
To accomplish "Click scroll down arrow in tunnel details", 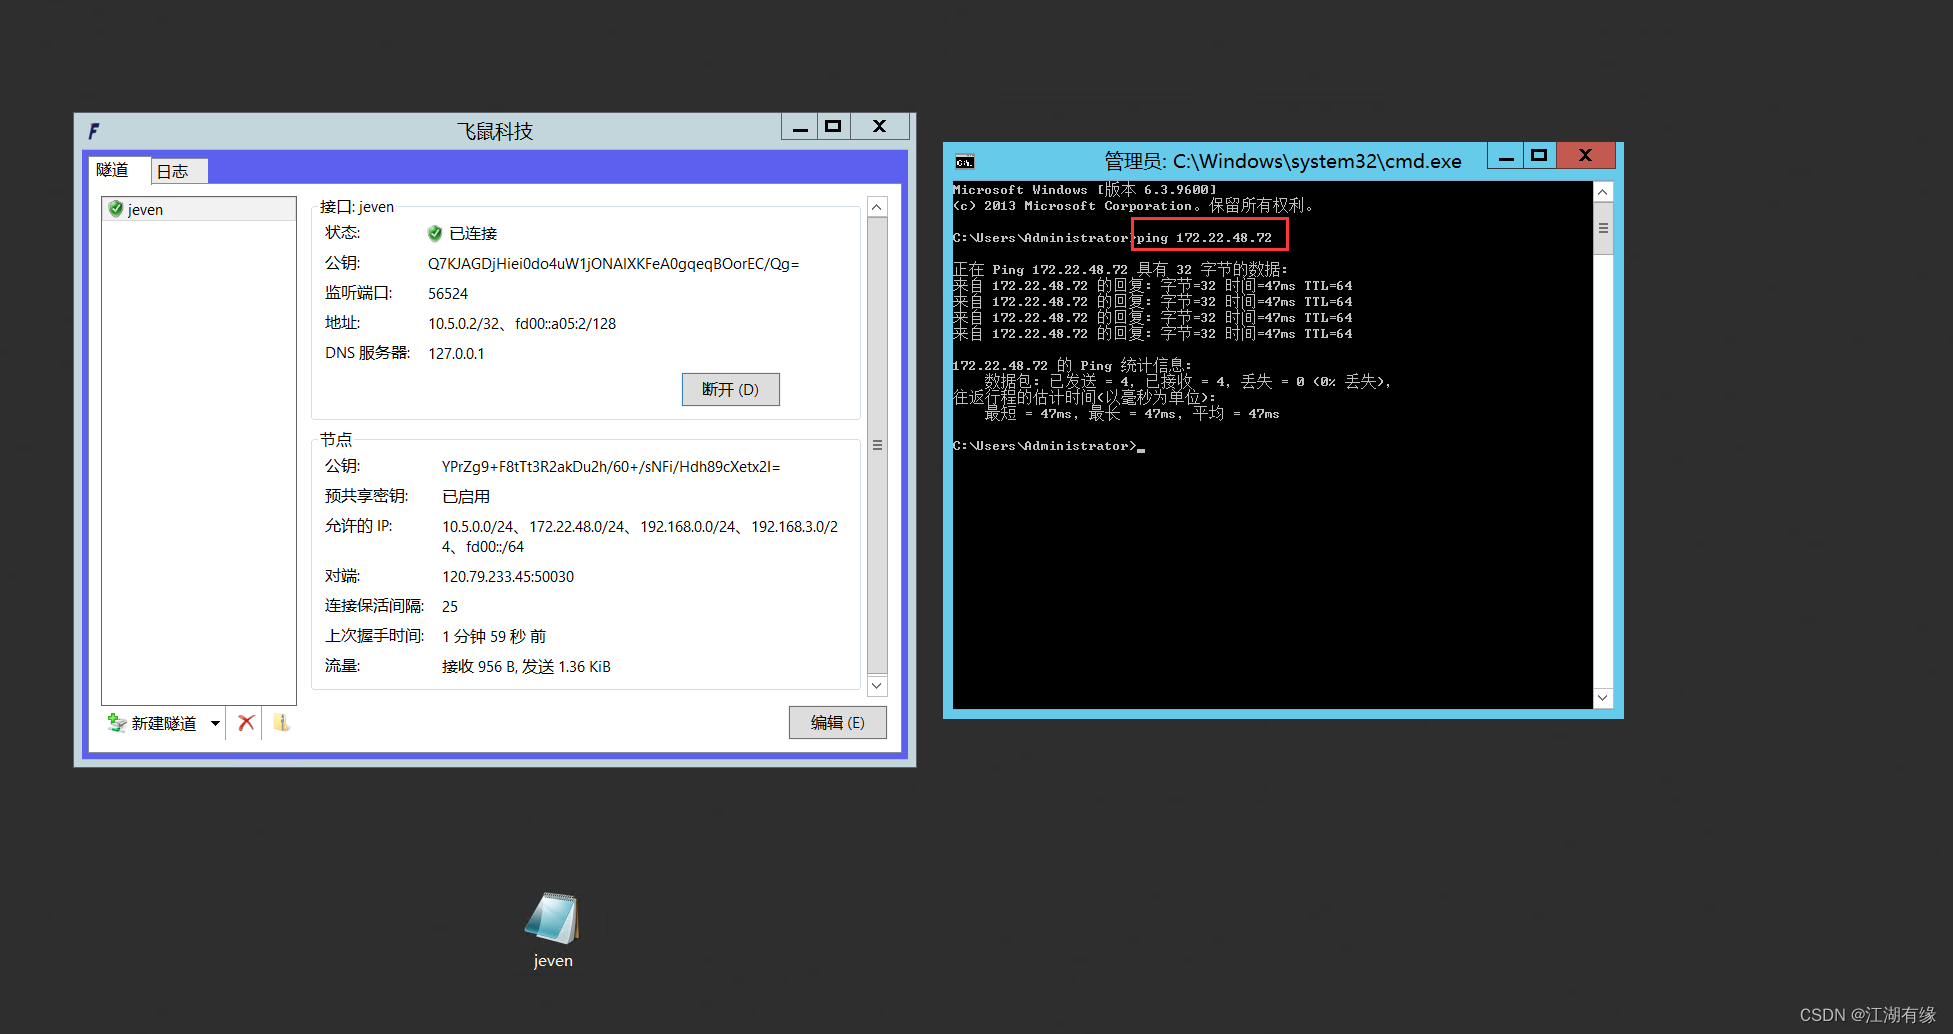I will (877, 685).
